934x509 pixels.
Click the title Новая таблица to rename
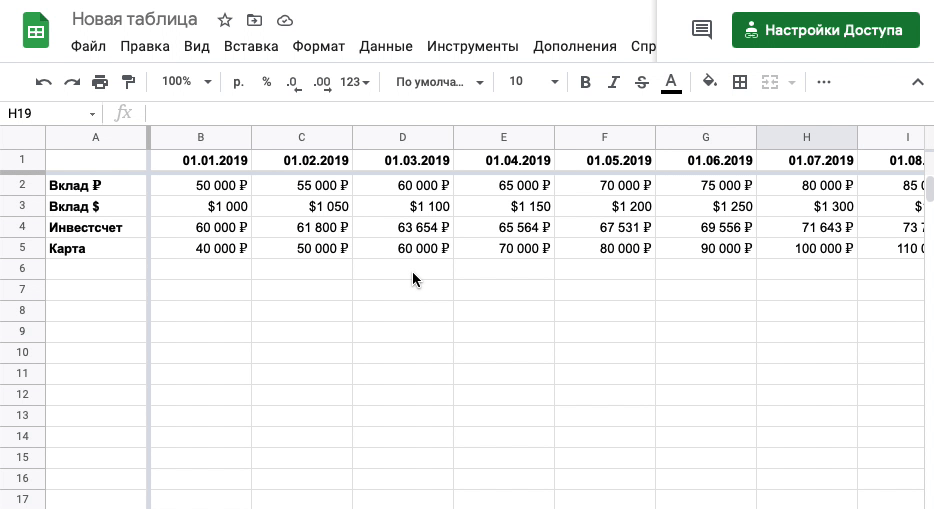click(x=135, y=20)
